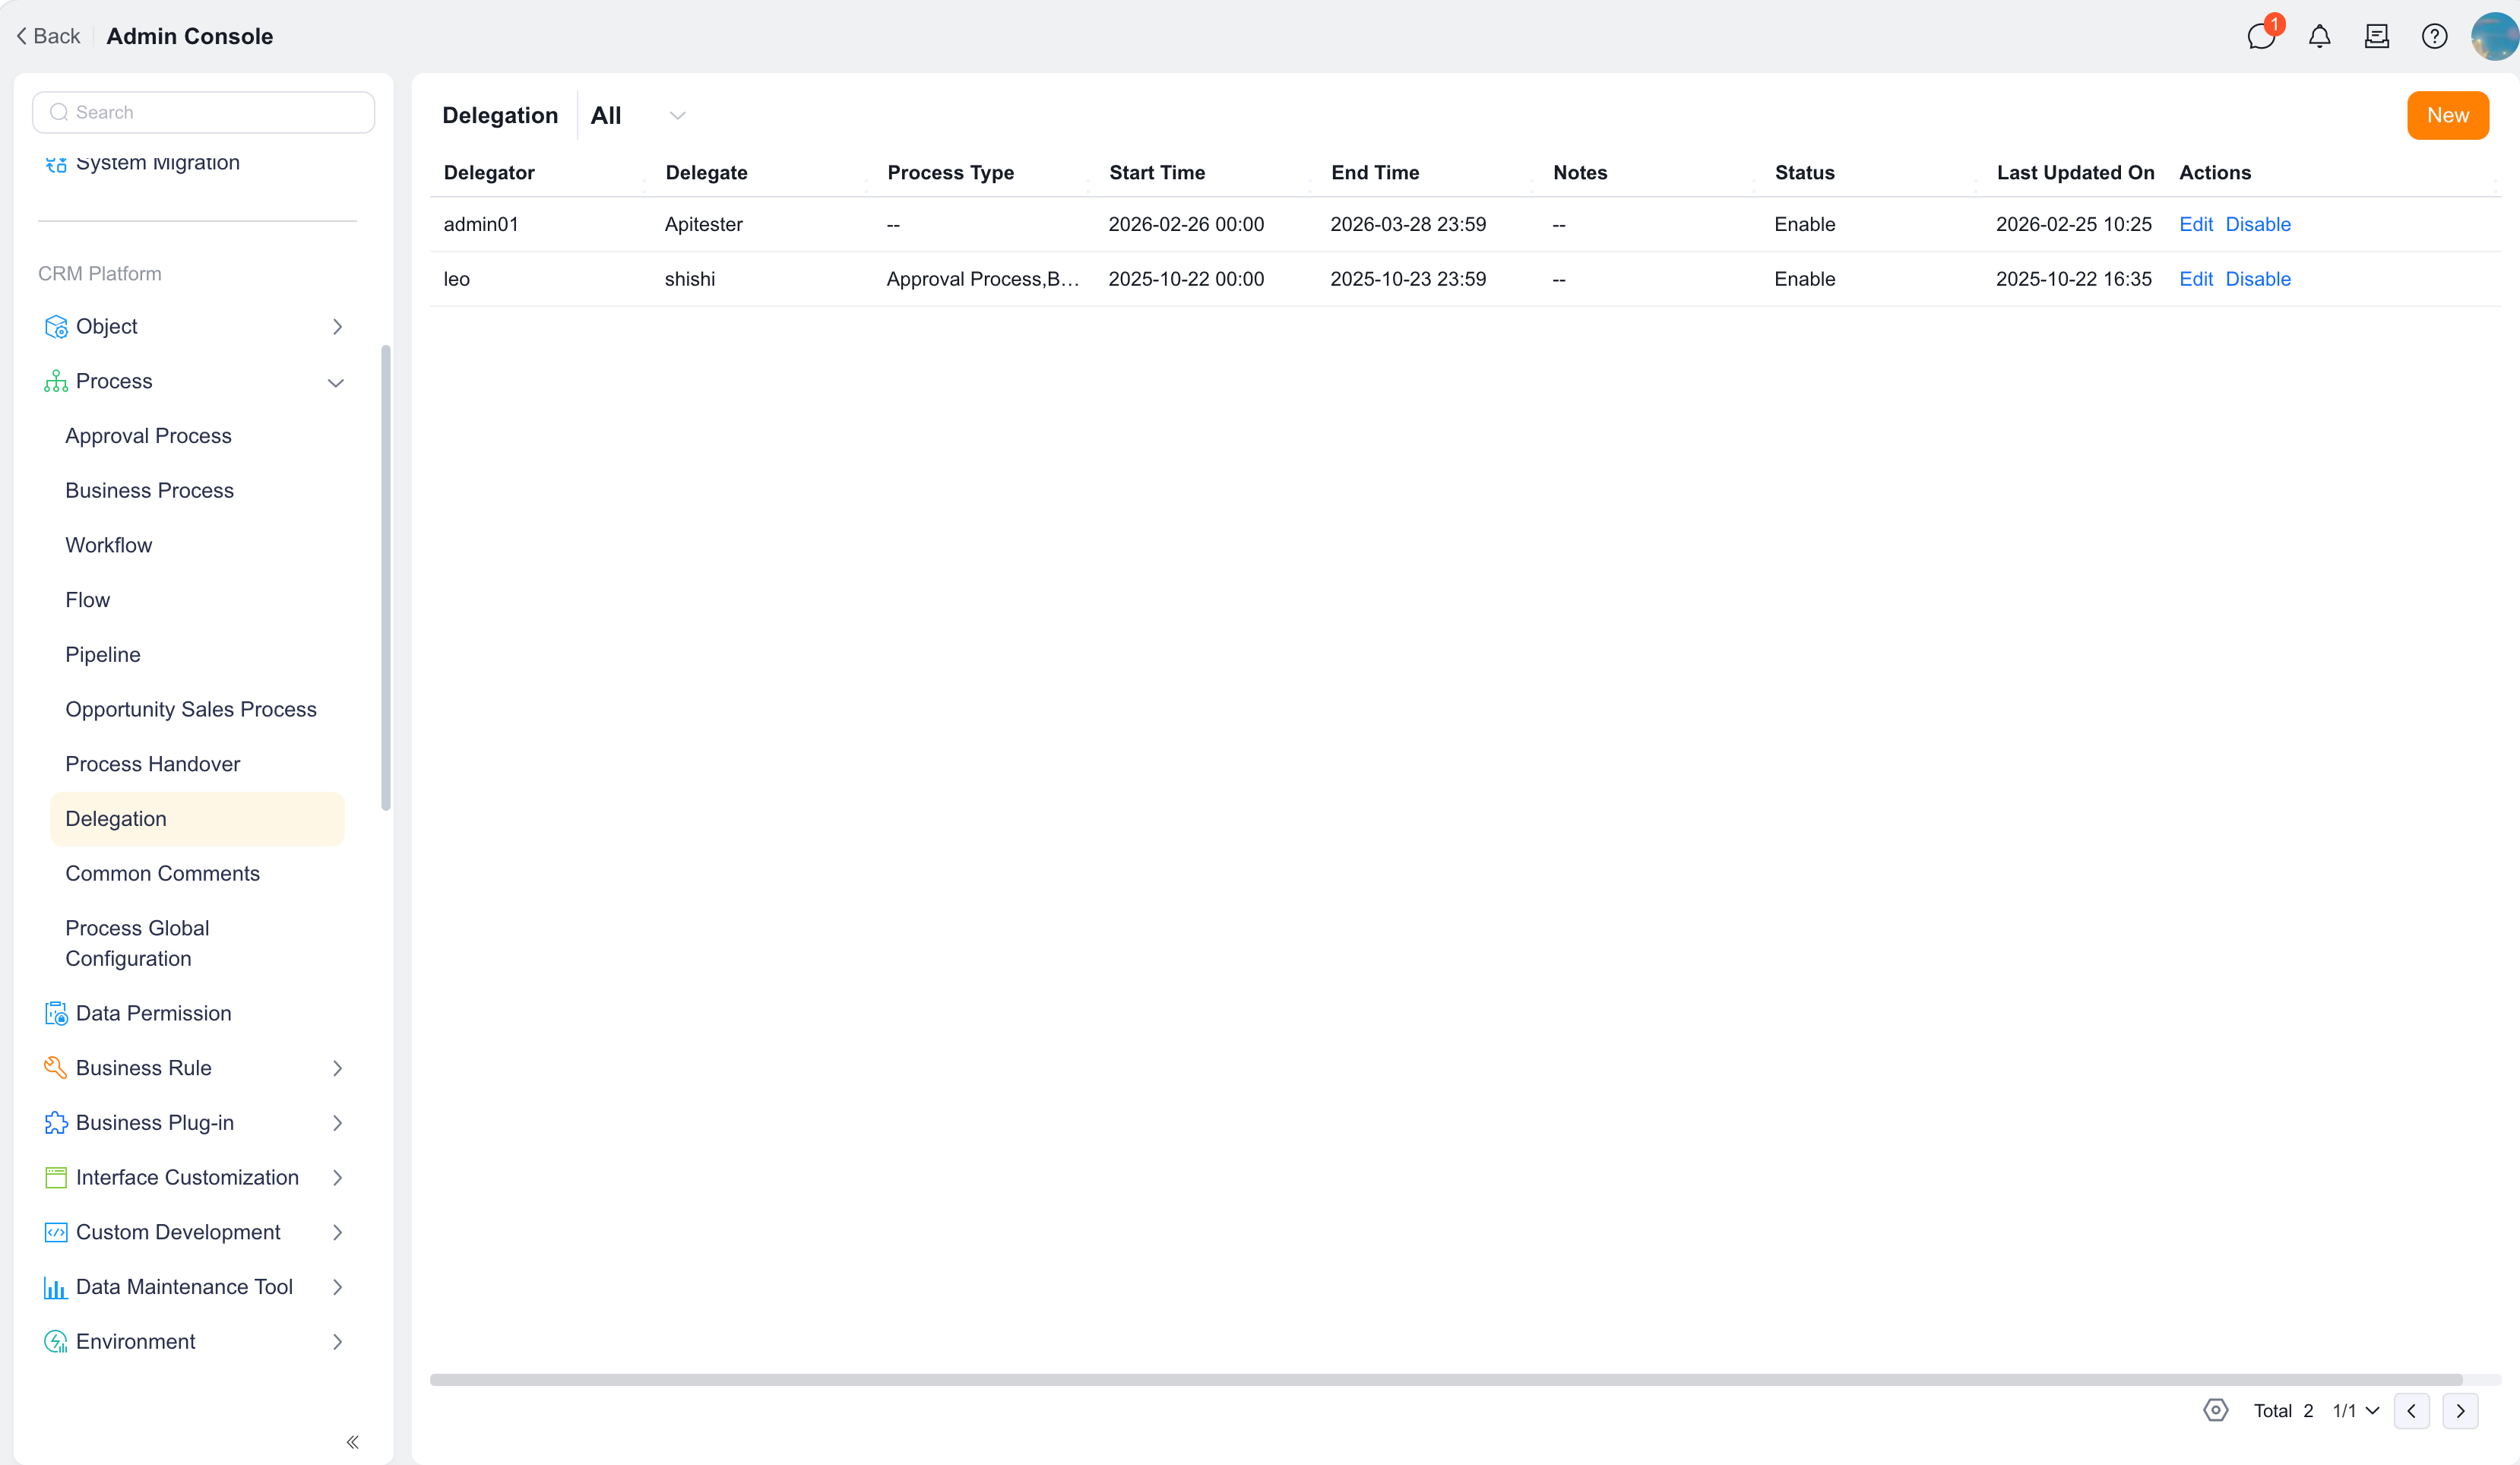Expand the Object menu chevron
Image resolution: width=2520 pixels, height=1465 pixels.
click(x=337, y=327)
